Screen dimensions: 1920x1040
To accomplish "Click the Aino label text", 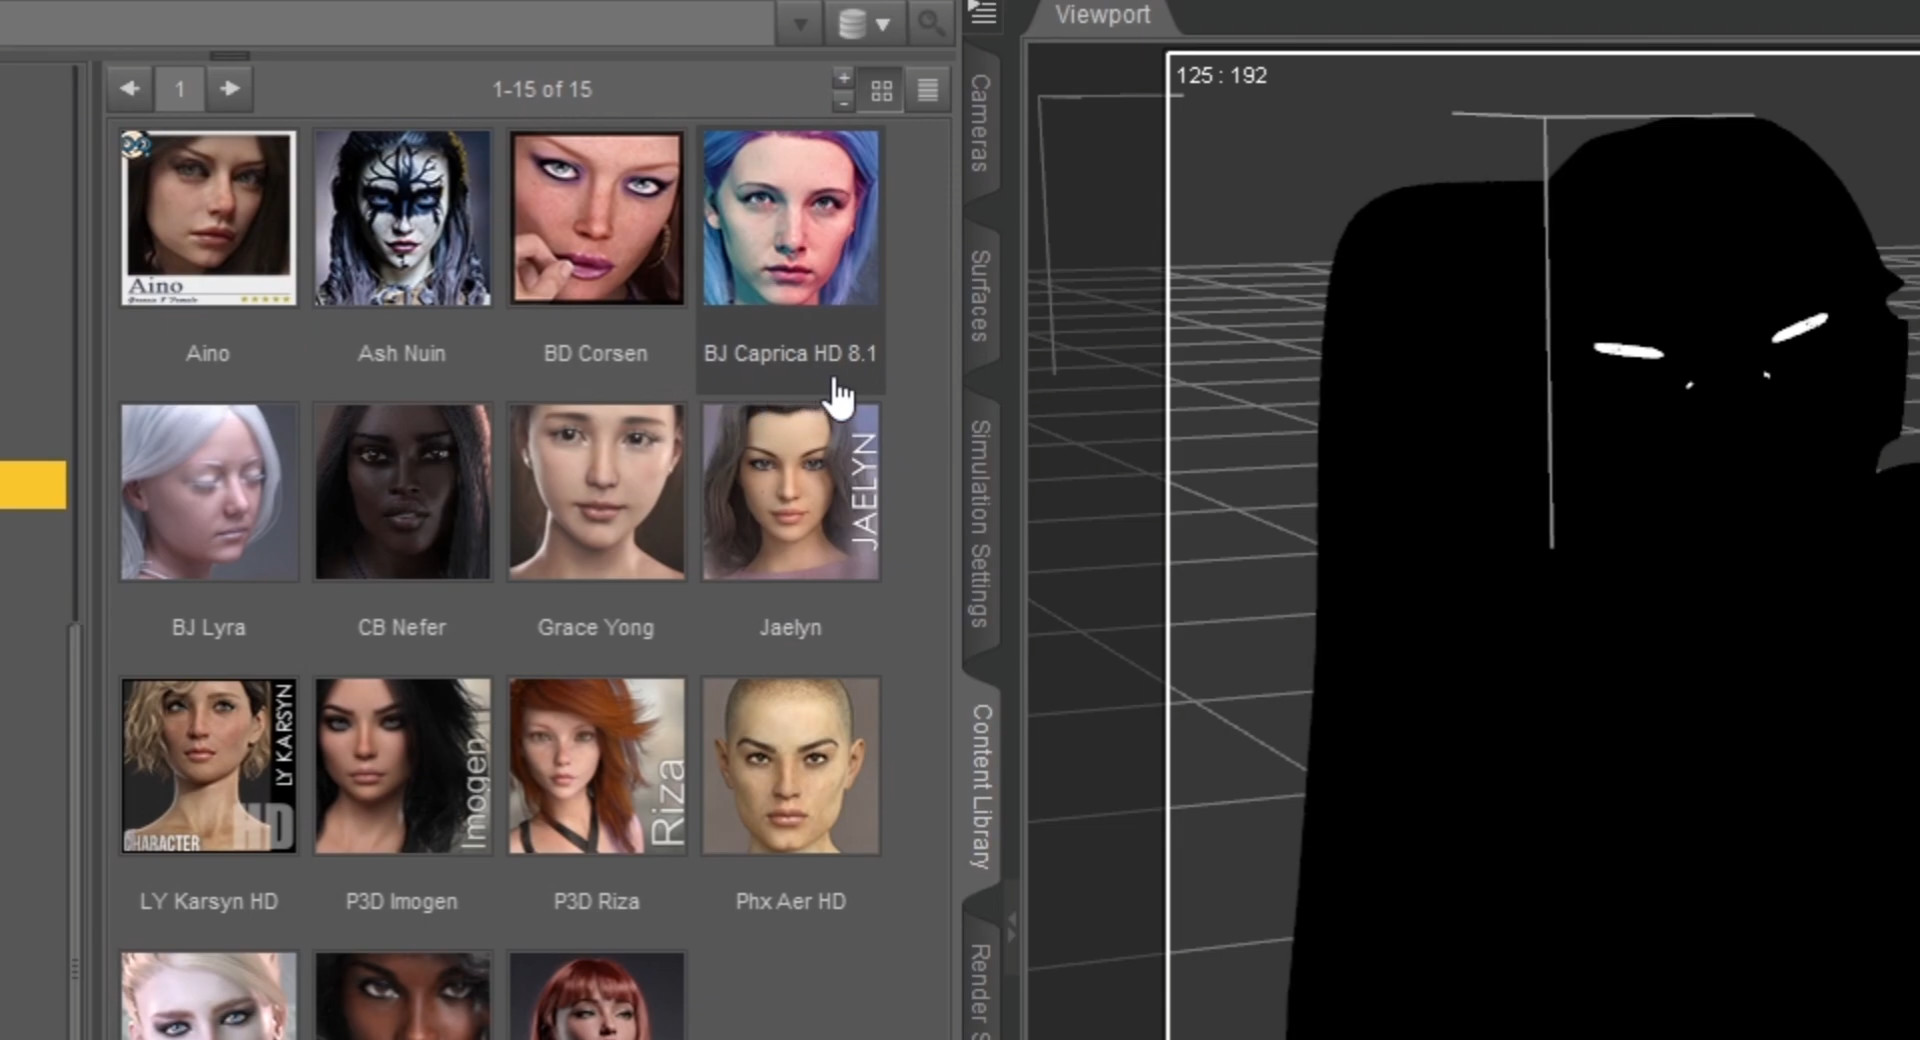I will [x=208, y=353].
